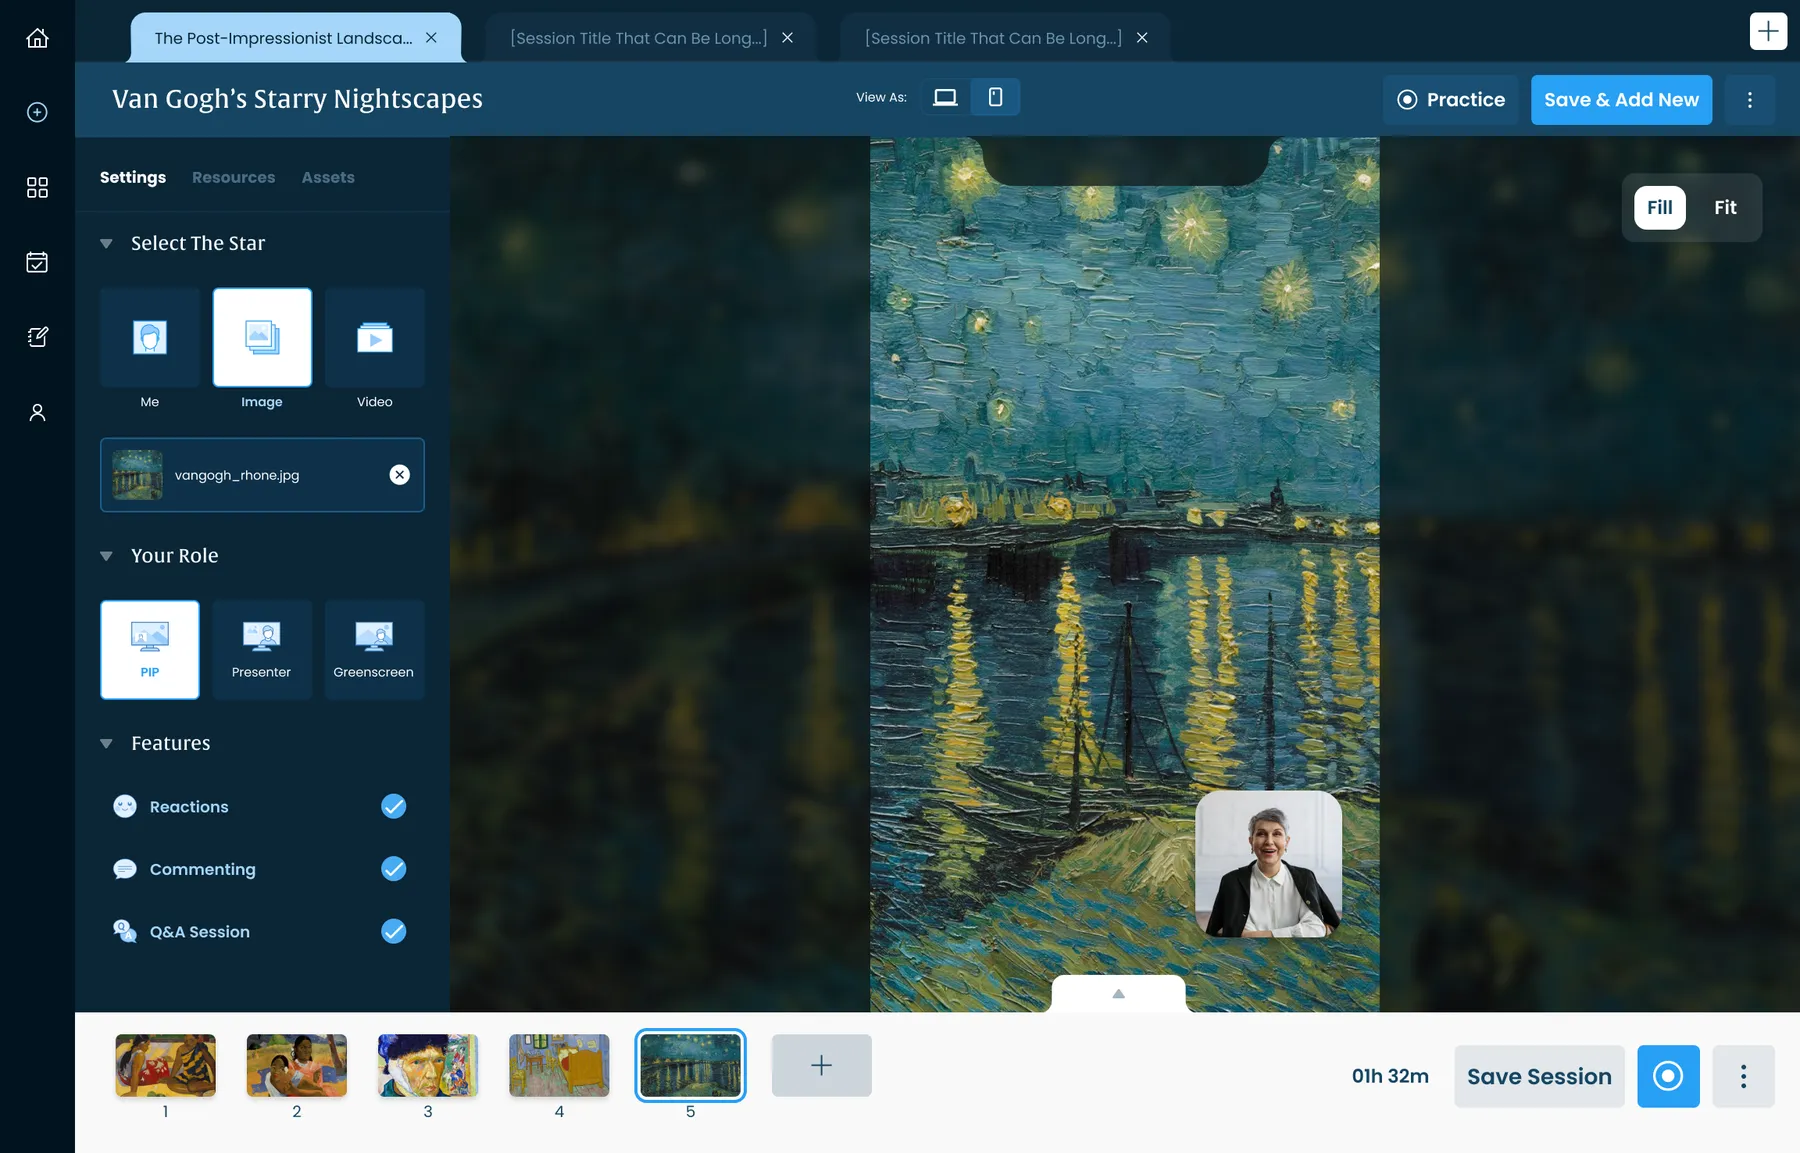Set image display to Fit
This screenshot has height=1153, width=1800.
tap(1725, 207)
